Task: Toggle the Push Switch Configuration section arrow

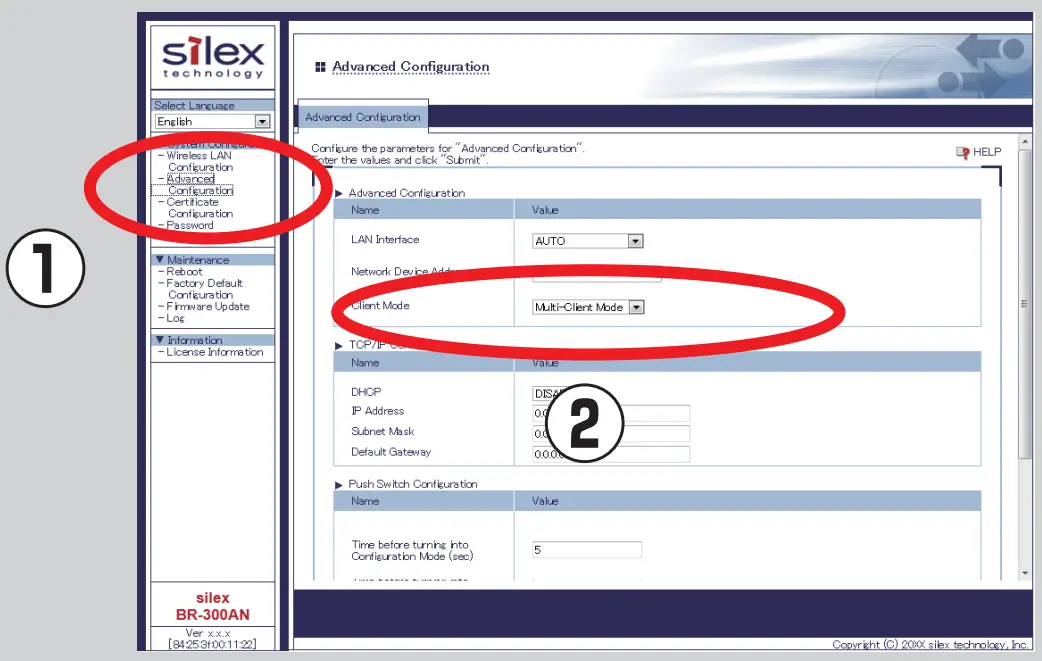Action: (339, 485)
